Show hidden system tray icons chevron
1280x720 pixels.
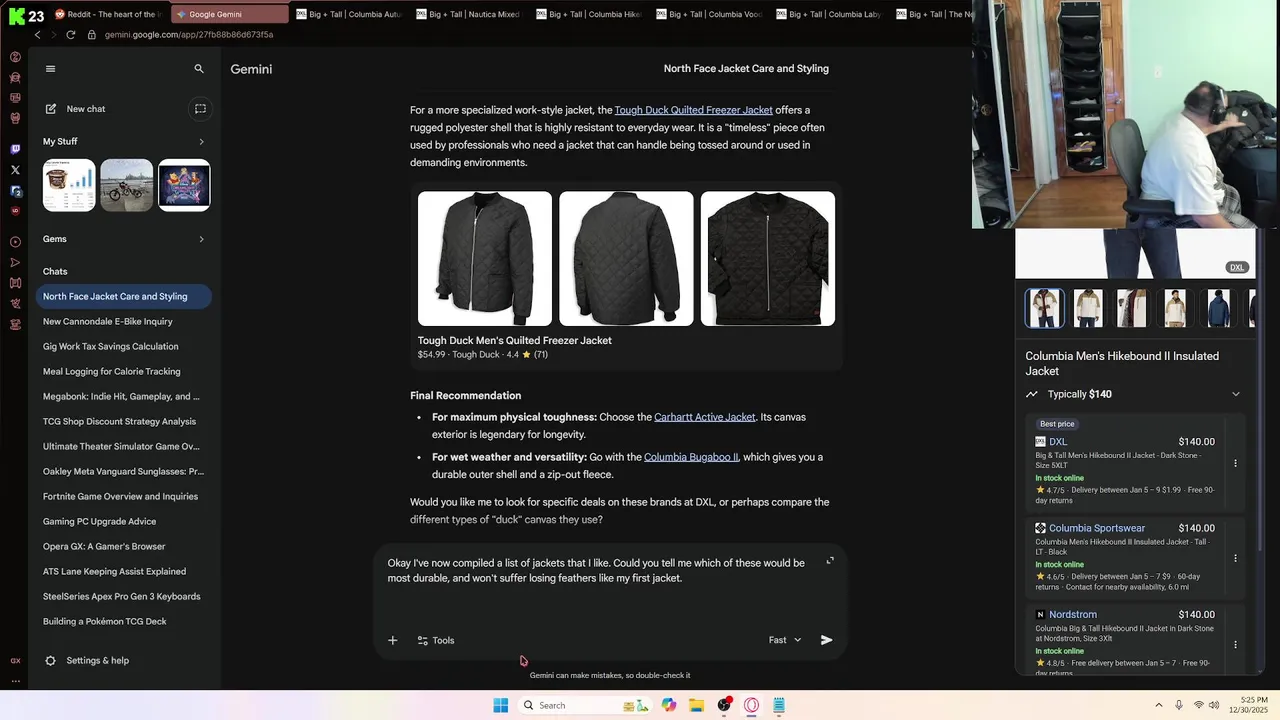(x=1159, y=705)
